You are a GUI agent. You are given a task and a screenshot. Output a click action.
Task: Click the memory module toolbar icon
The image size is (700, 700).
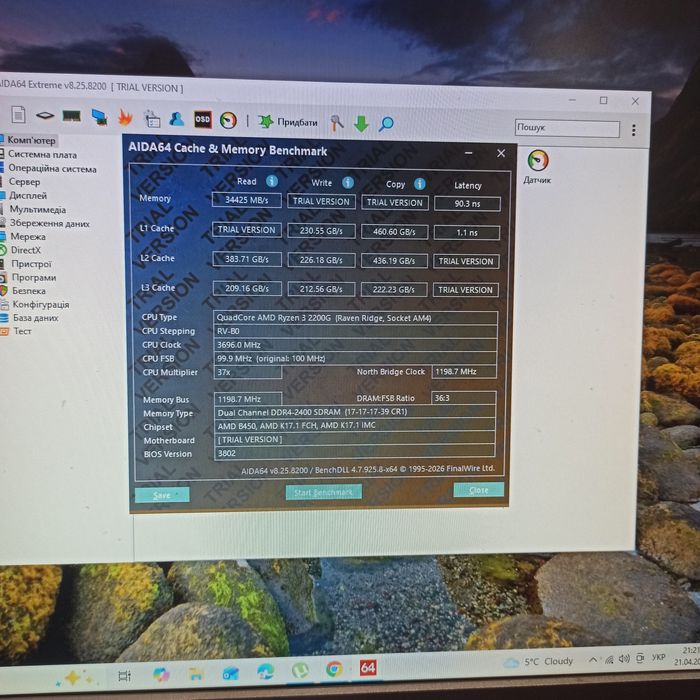(71, 117)
